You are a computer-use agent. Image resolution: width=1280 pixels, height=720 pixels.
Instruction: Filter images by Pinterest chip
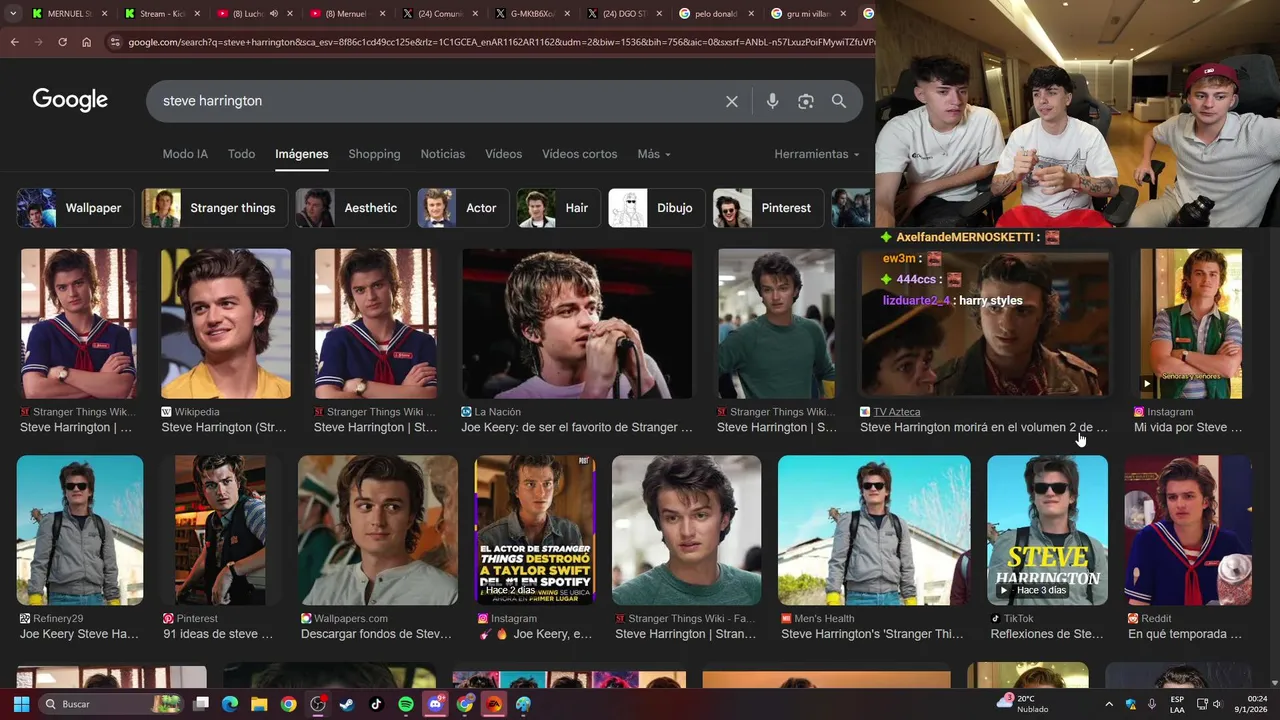pos(768,208)
